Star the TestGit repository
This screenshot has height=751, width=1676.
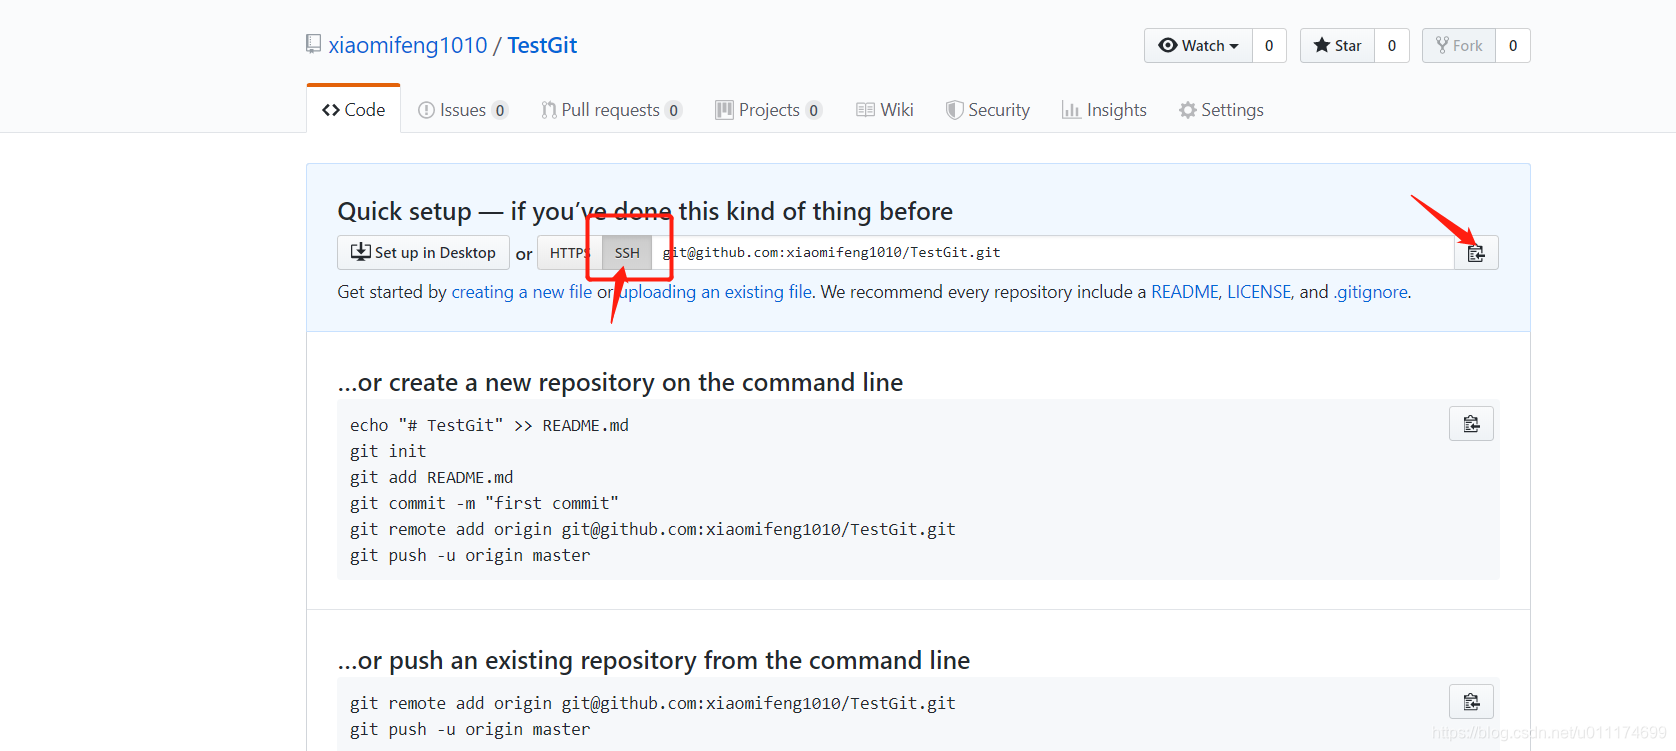[1337, 46]
